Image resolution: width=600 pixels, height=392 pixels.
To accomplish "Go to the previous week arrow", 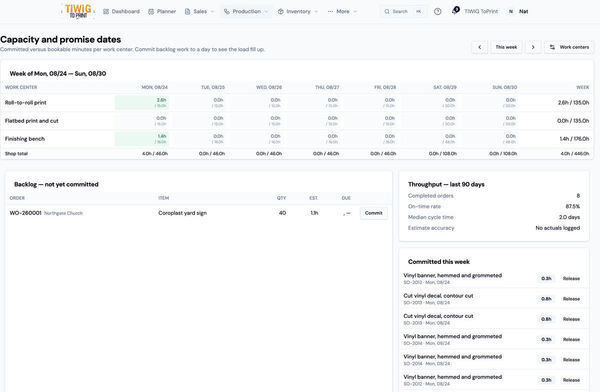I will [479, 47].
